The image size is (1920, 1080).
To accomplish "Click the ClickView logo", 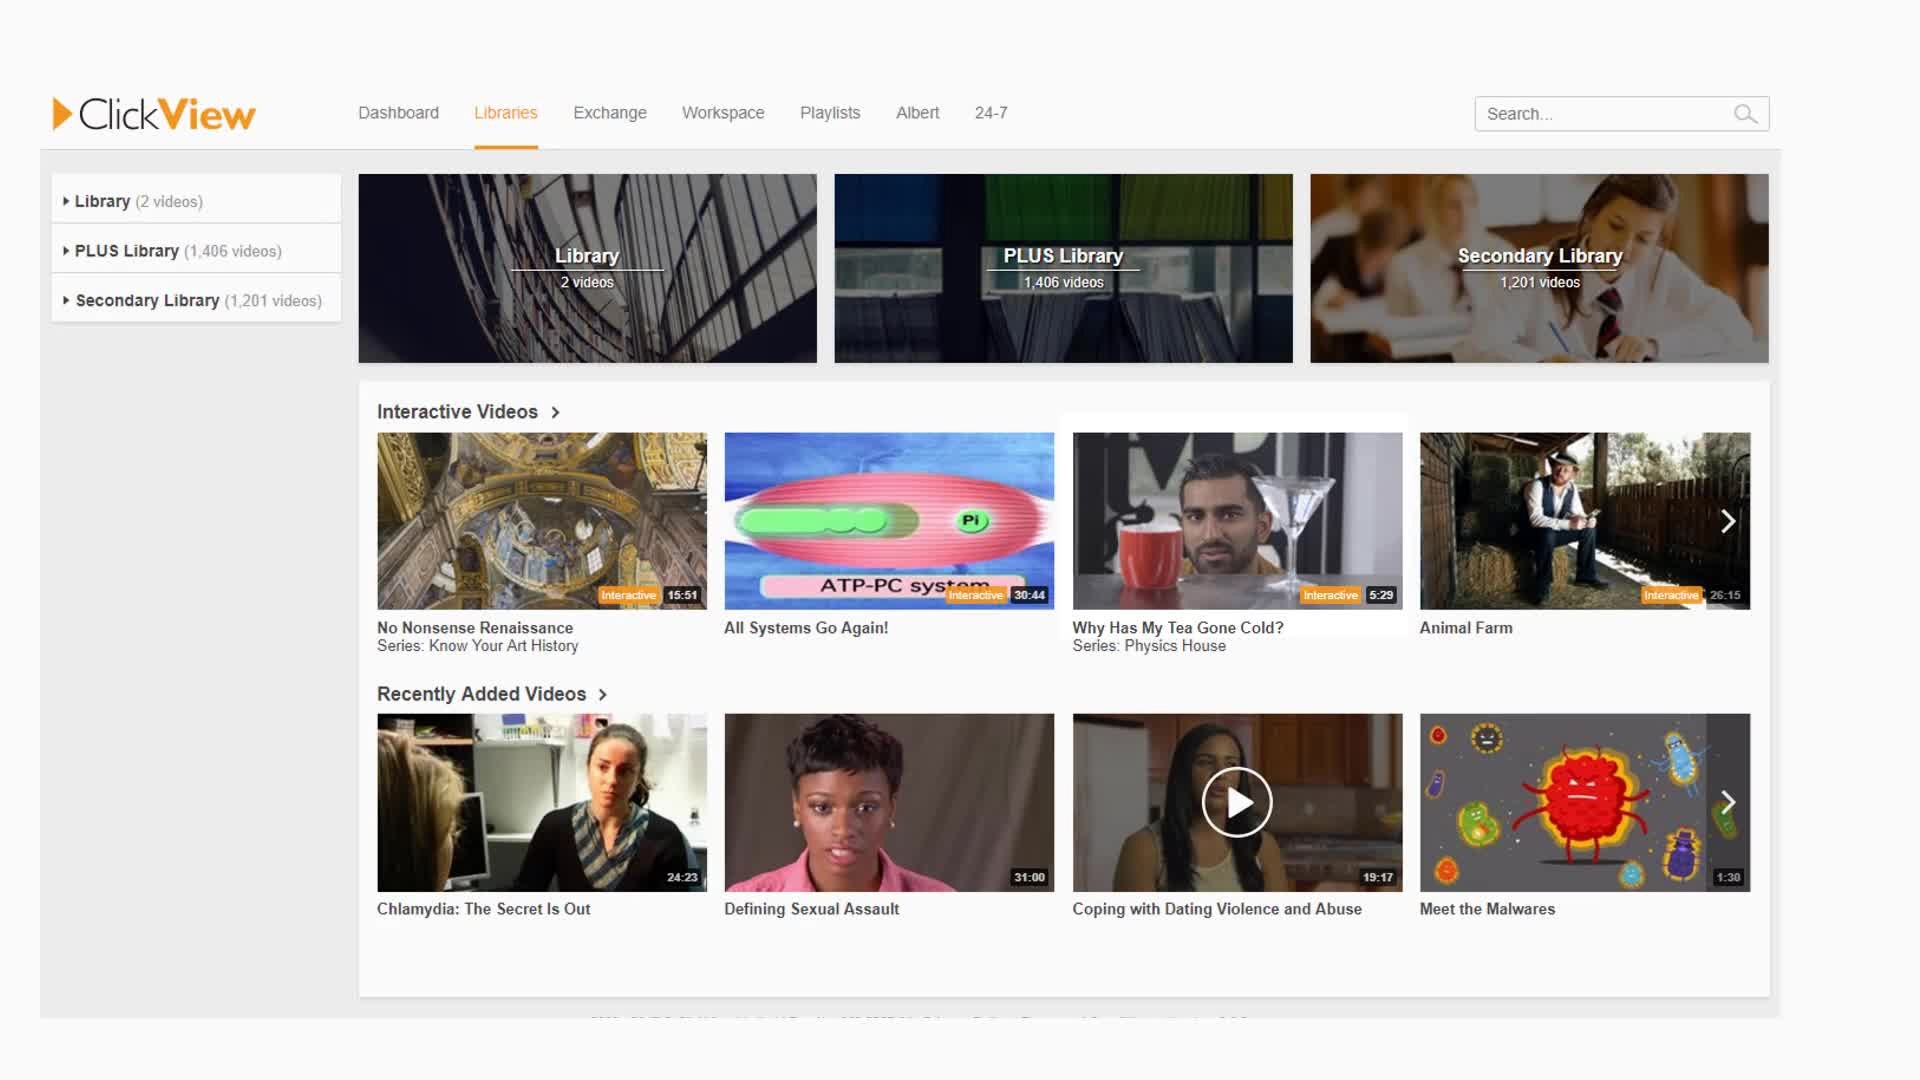I will [x=152, y=113].
